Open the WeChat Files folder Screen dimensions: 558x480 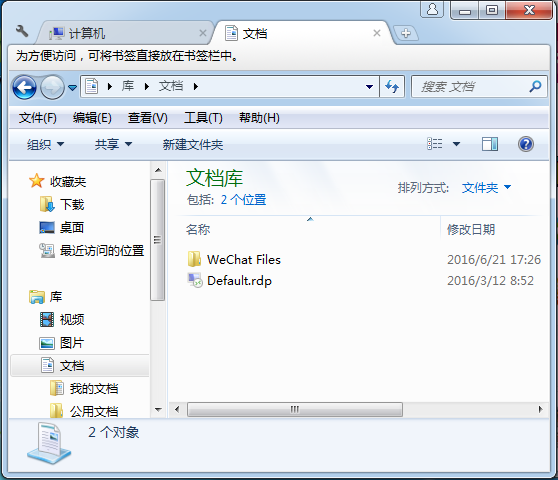243,259
